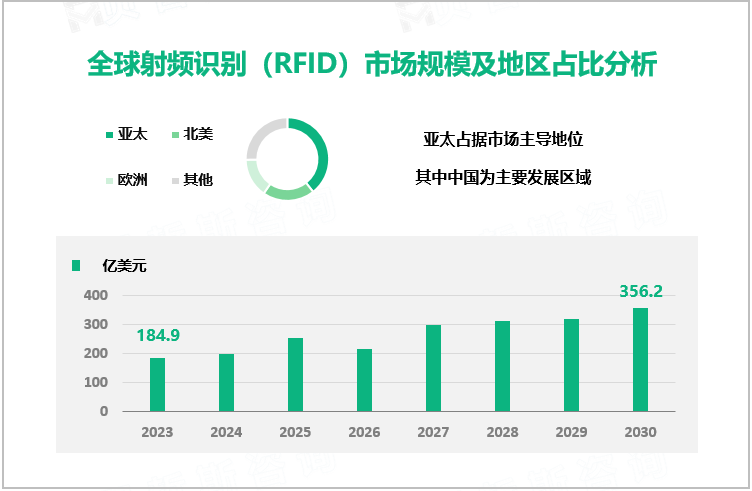Click the 2025 x-axis label
The height and width of the screenshot is (491, 752).
point(295,433)
